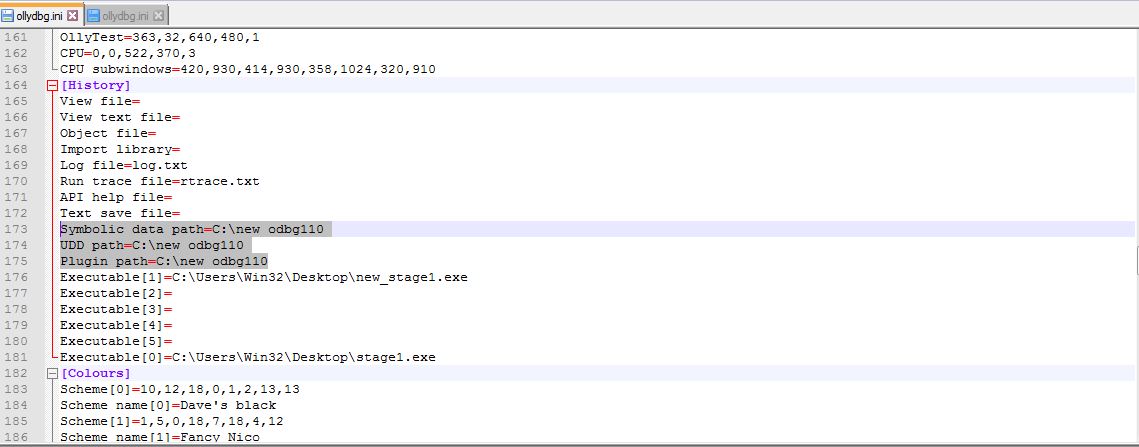This screenshot has height=447, width=1139.
Task: Click the Log file=log.txt line
Action: [x=123, y=165]
